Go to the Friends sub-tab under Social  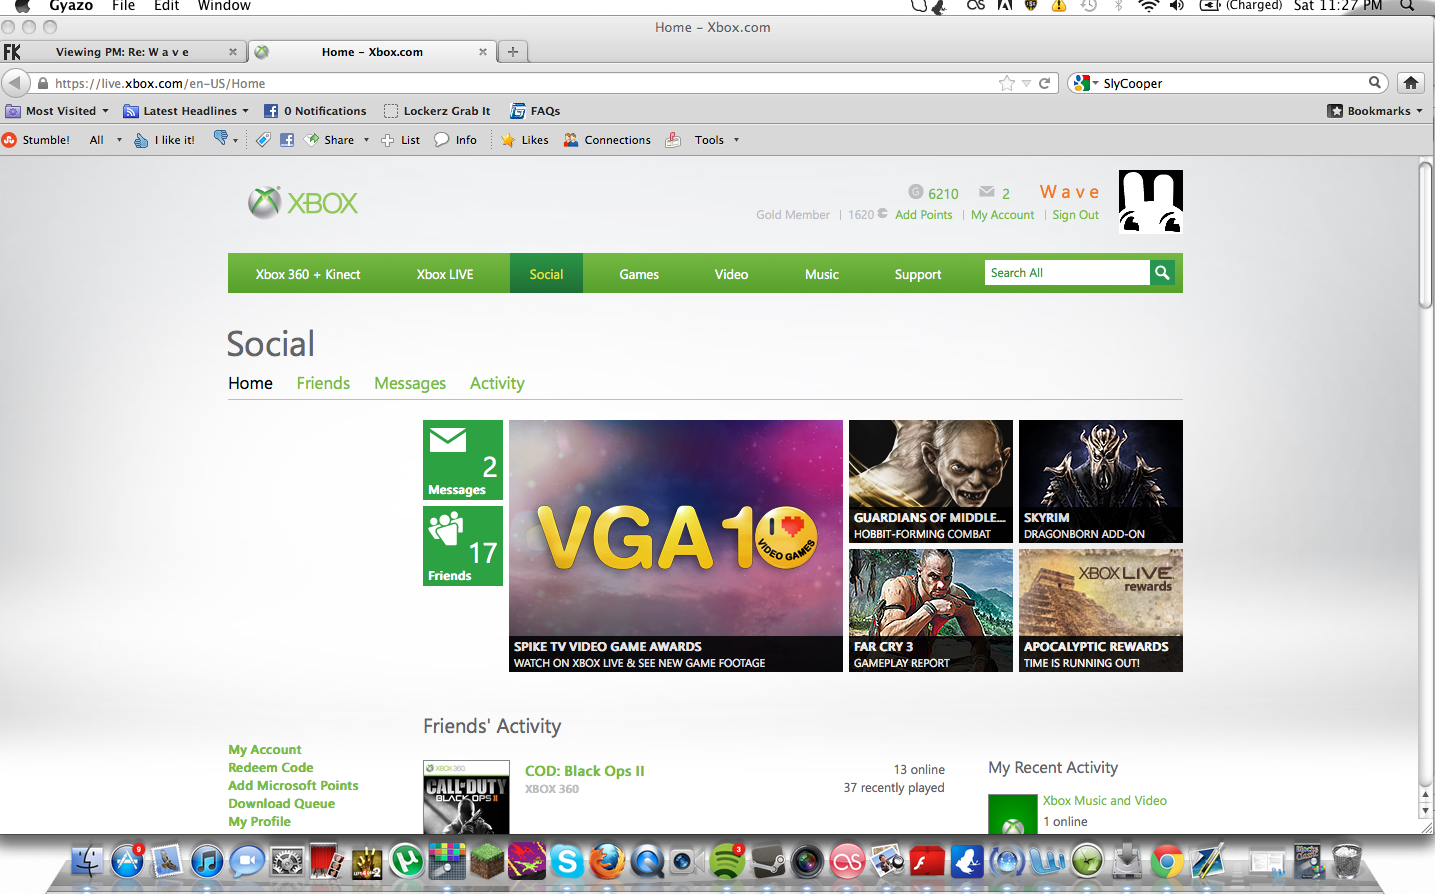click(323, 383)
